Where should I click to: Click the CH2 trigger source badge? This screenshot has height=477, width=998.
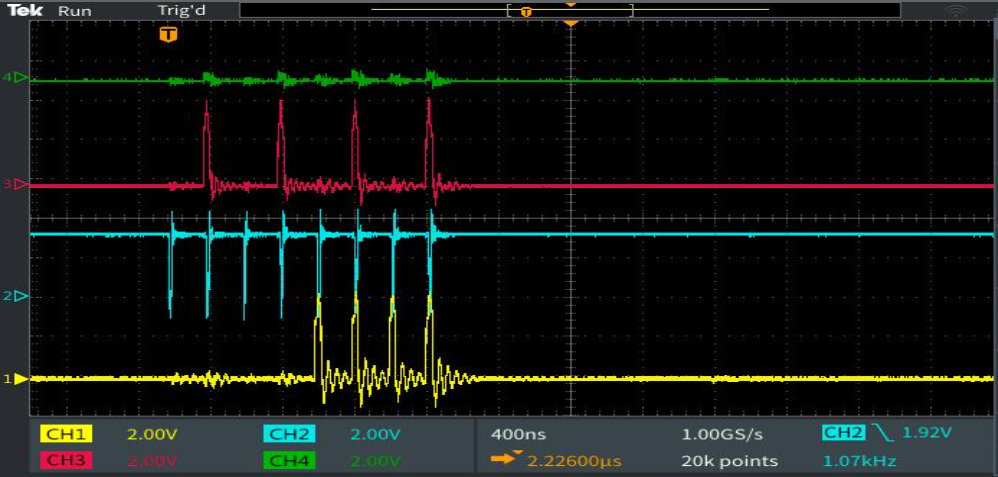845,433
